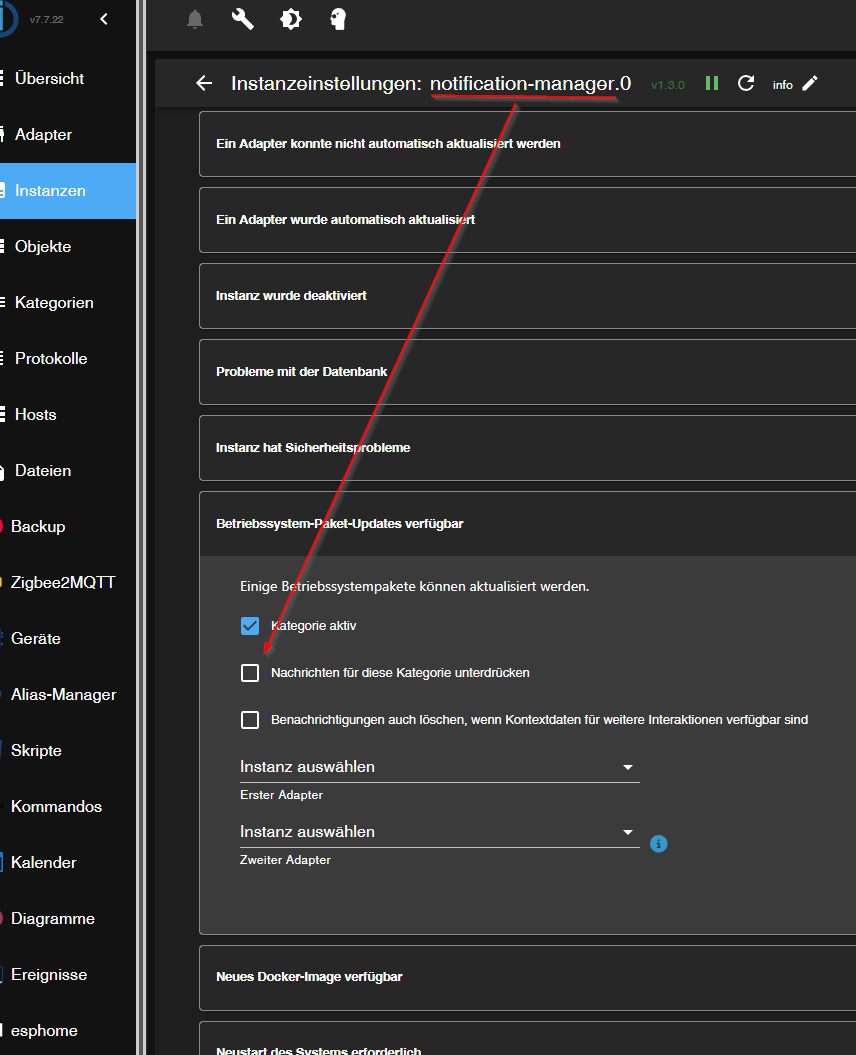This screenshot has width=856, height=1055.
Task: Click the v7.7.22 version text
Action: (46, 20)
